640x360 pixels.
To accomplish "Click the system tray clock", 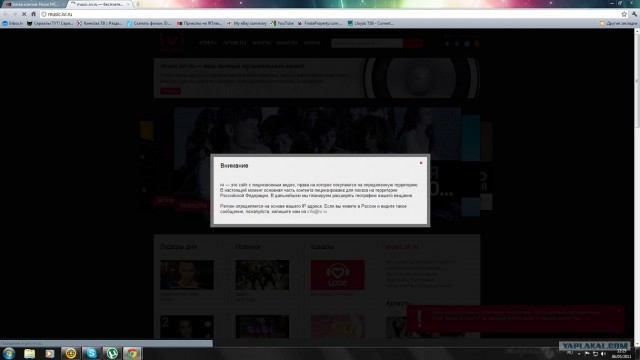I will pyautogui.click(x=622, y=354).
